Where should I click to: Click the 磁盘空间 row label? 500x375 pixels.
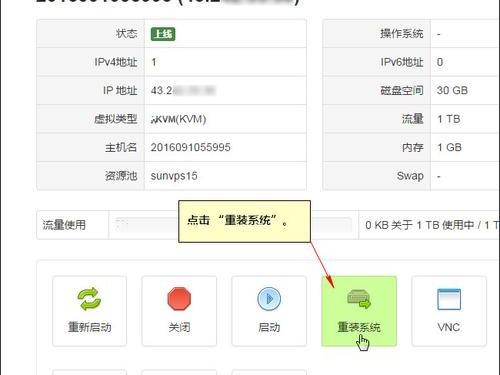(402, 90)
